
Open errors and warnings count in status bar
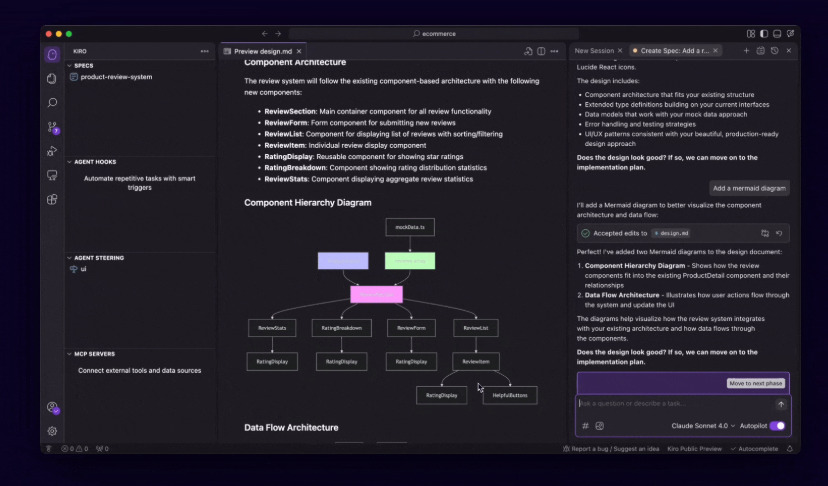74,448
